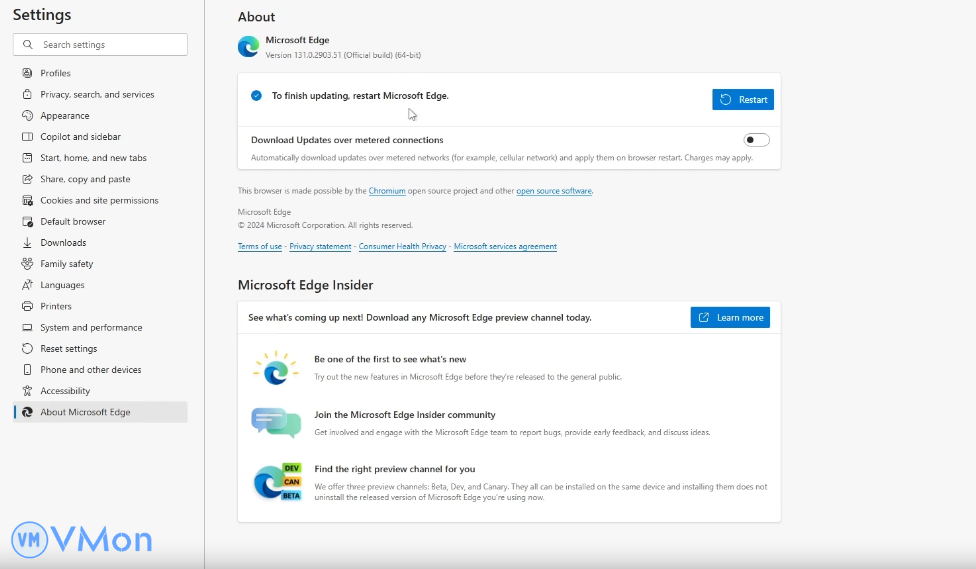Open Privacy, search, and services settings
The width and height of the screenshot is (976, 569).
tap(97, 95)
